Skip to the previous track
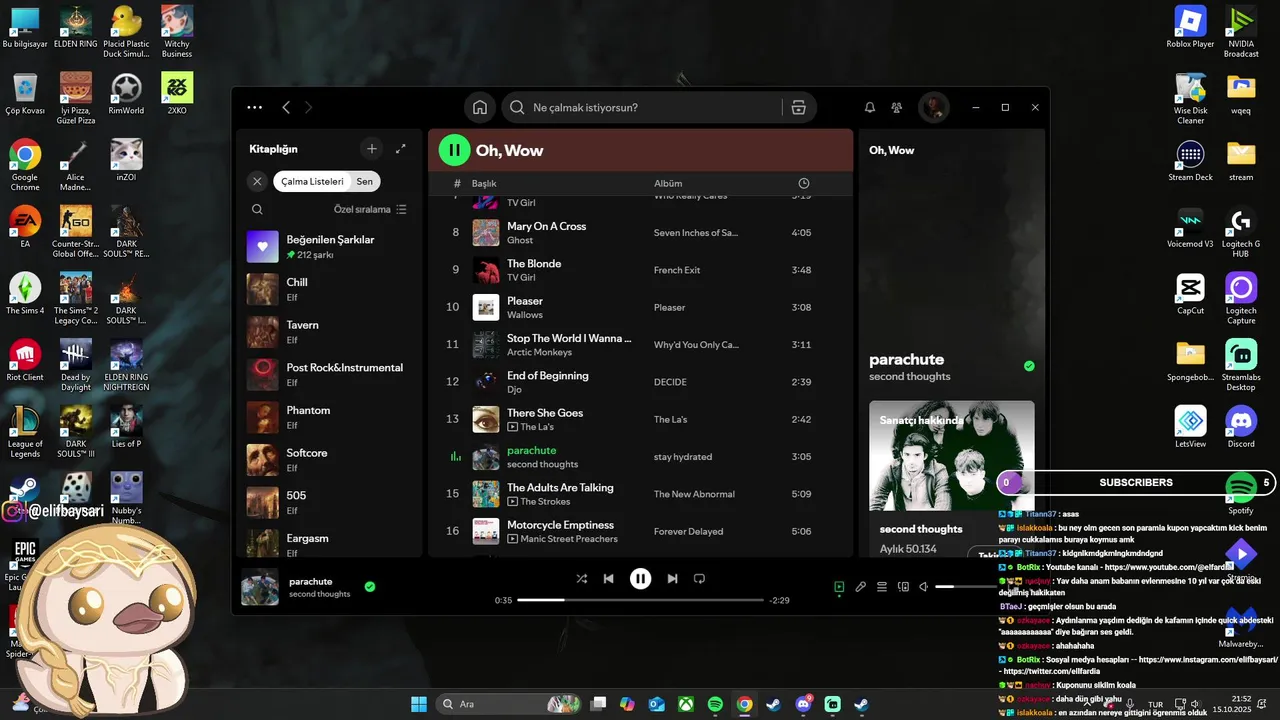The height and width of the screenshot is (720, 1280). point(608,579)
